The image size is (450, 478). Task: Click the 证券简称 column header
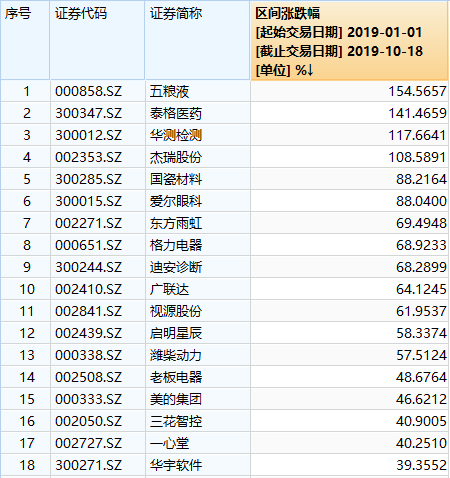pos(198,40)
